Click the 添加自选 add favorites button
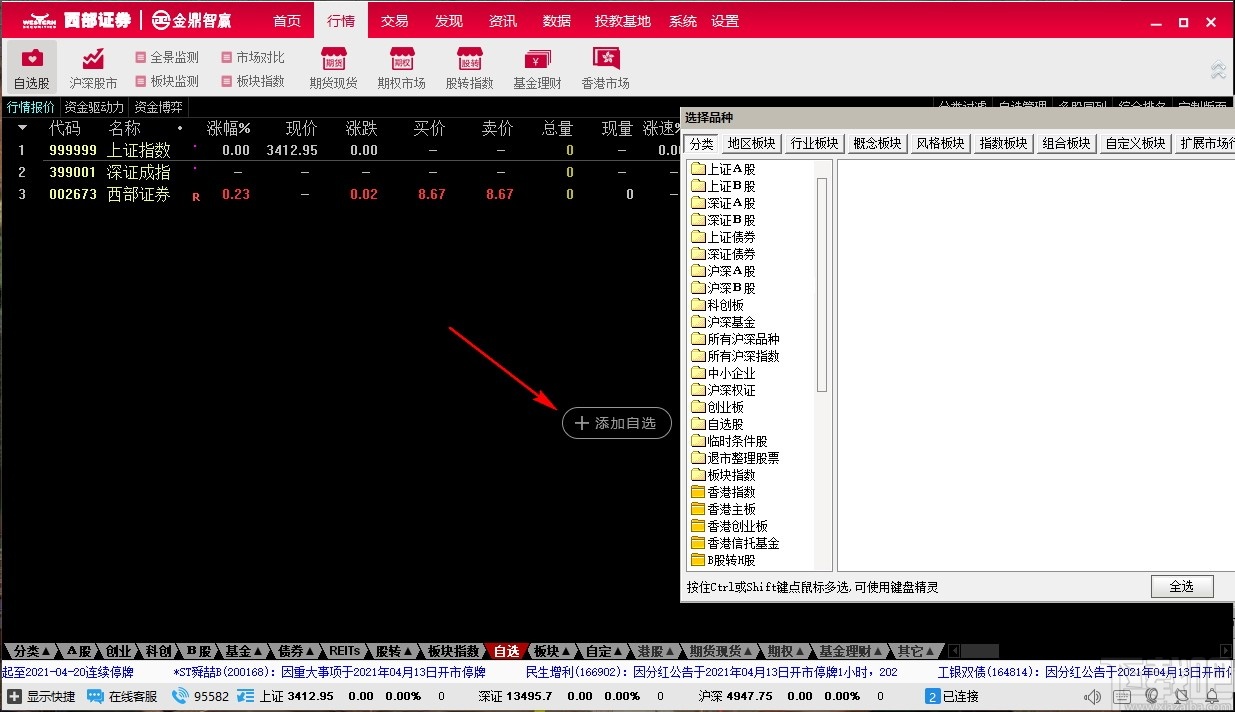The width and height of the screenshot is (1235, 712). [x=616, y=423]
